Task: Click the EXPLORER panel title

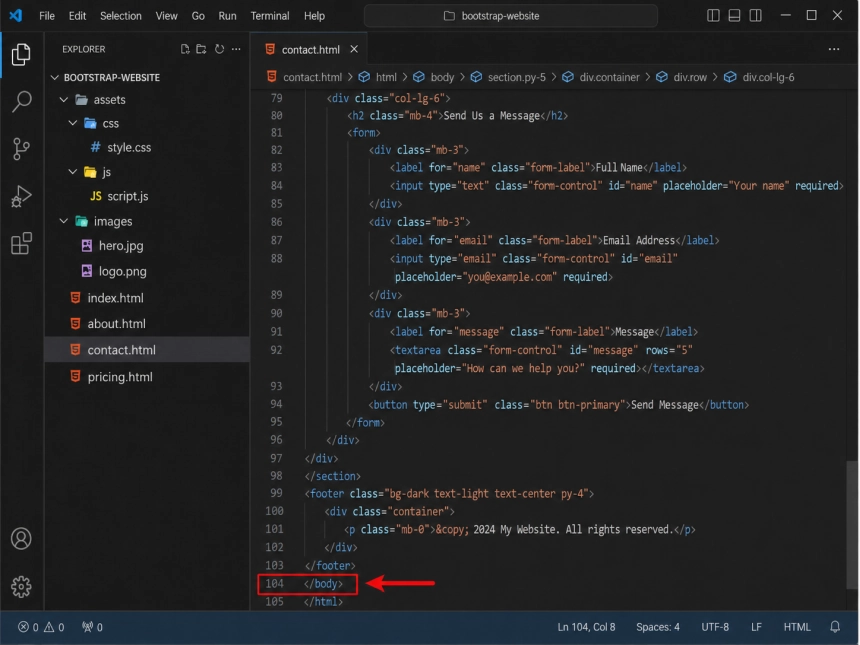Action: click(83, 49)
